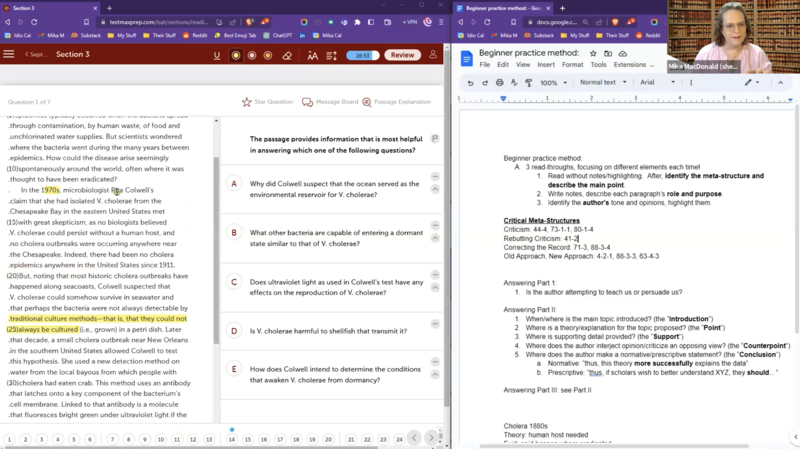Open the Format menu in Docs

pyautogui.click(x=572, y=65)
